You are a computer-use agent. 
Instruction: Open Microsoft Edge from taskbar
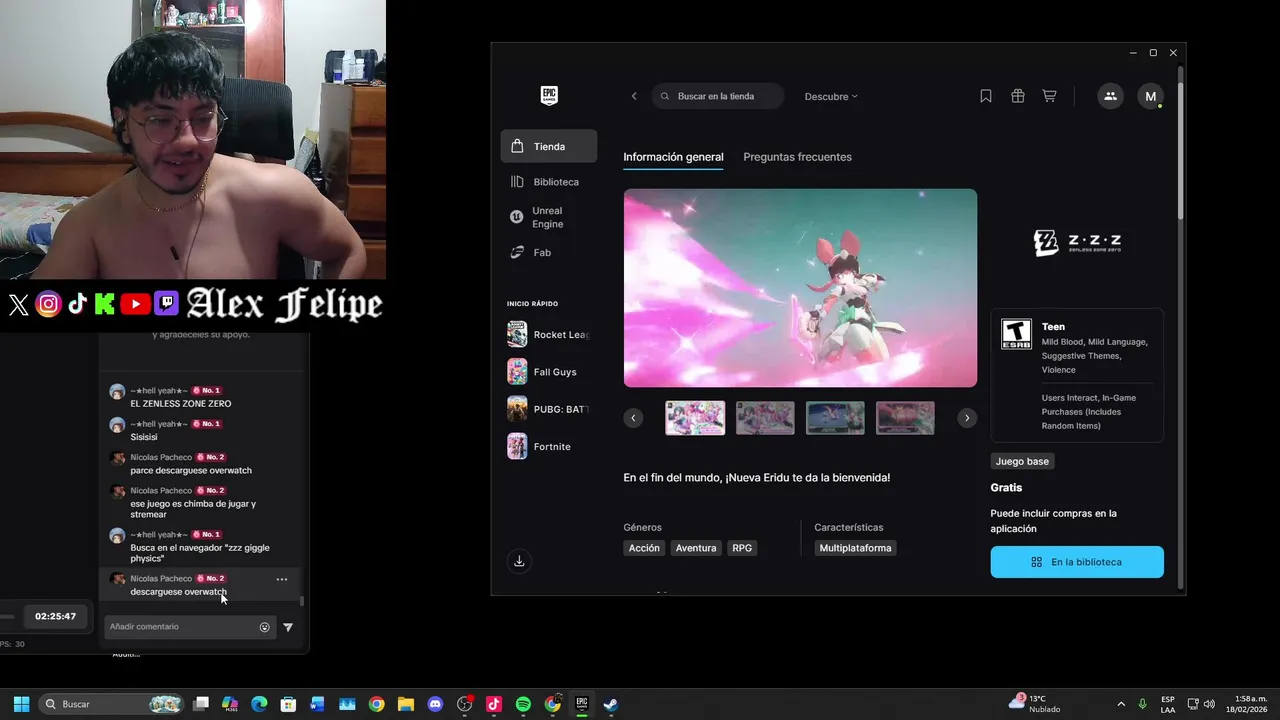tap(259, 704)
